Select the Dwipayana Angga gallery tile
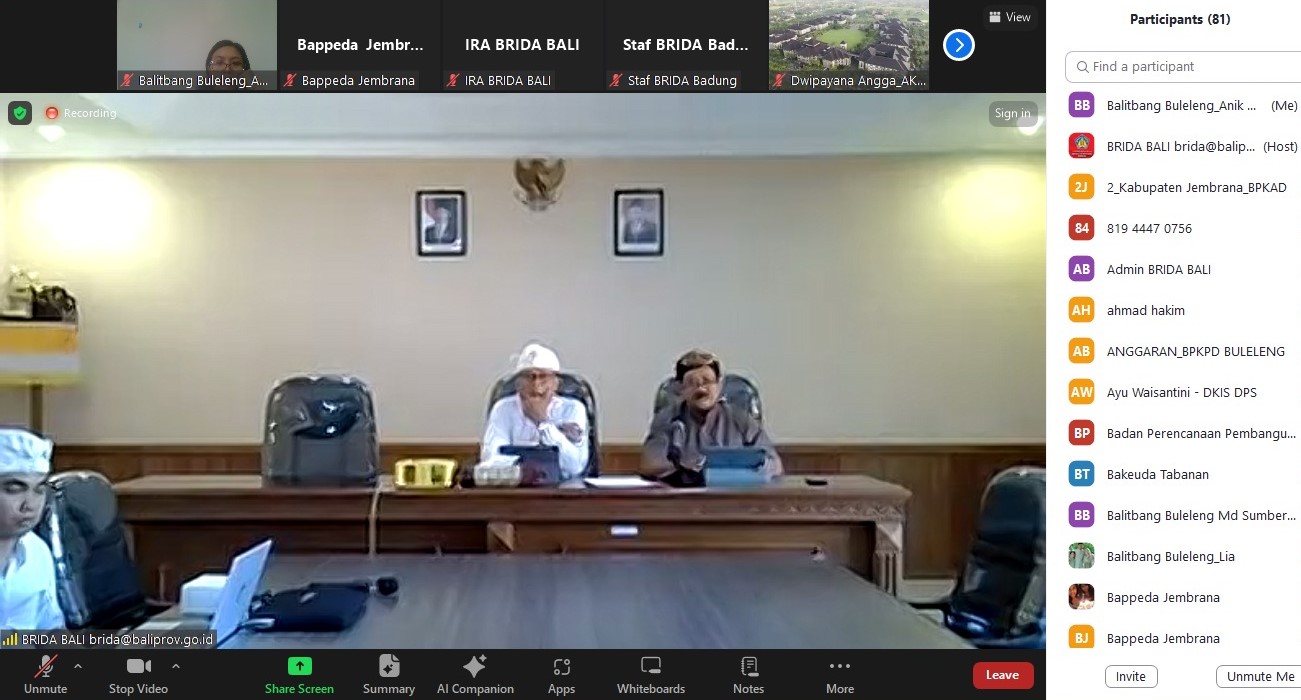Screen dimensions: 1301x700 coord(849,45)
